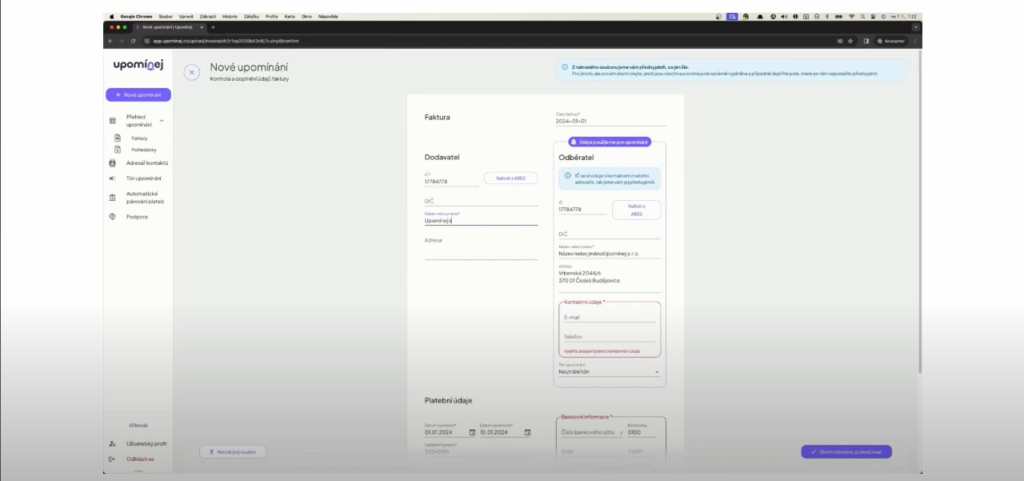This screenshot has width=1024, height=481.
Task: Select the Nové upomínání browser tab
Action: tap(168, 27)
